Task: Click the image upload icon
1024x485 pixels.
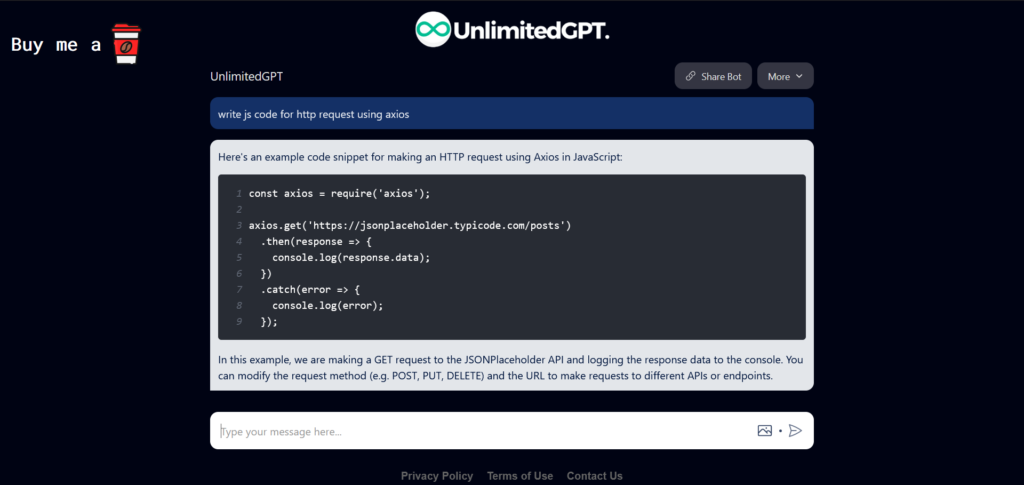Action: (x=764, y=431)
